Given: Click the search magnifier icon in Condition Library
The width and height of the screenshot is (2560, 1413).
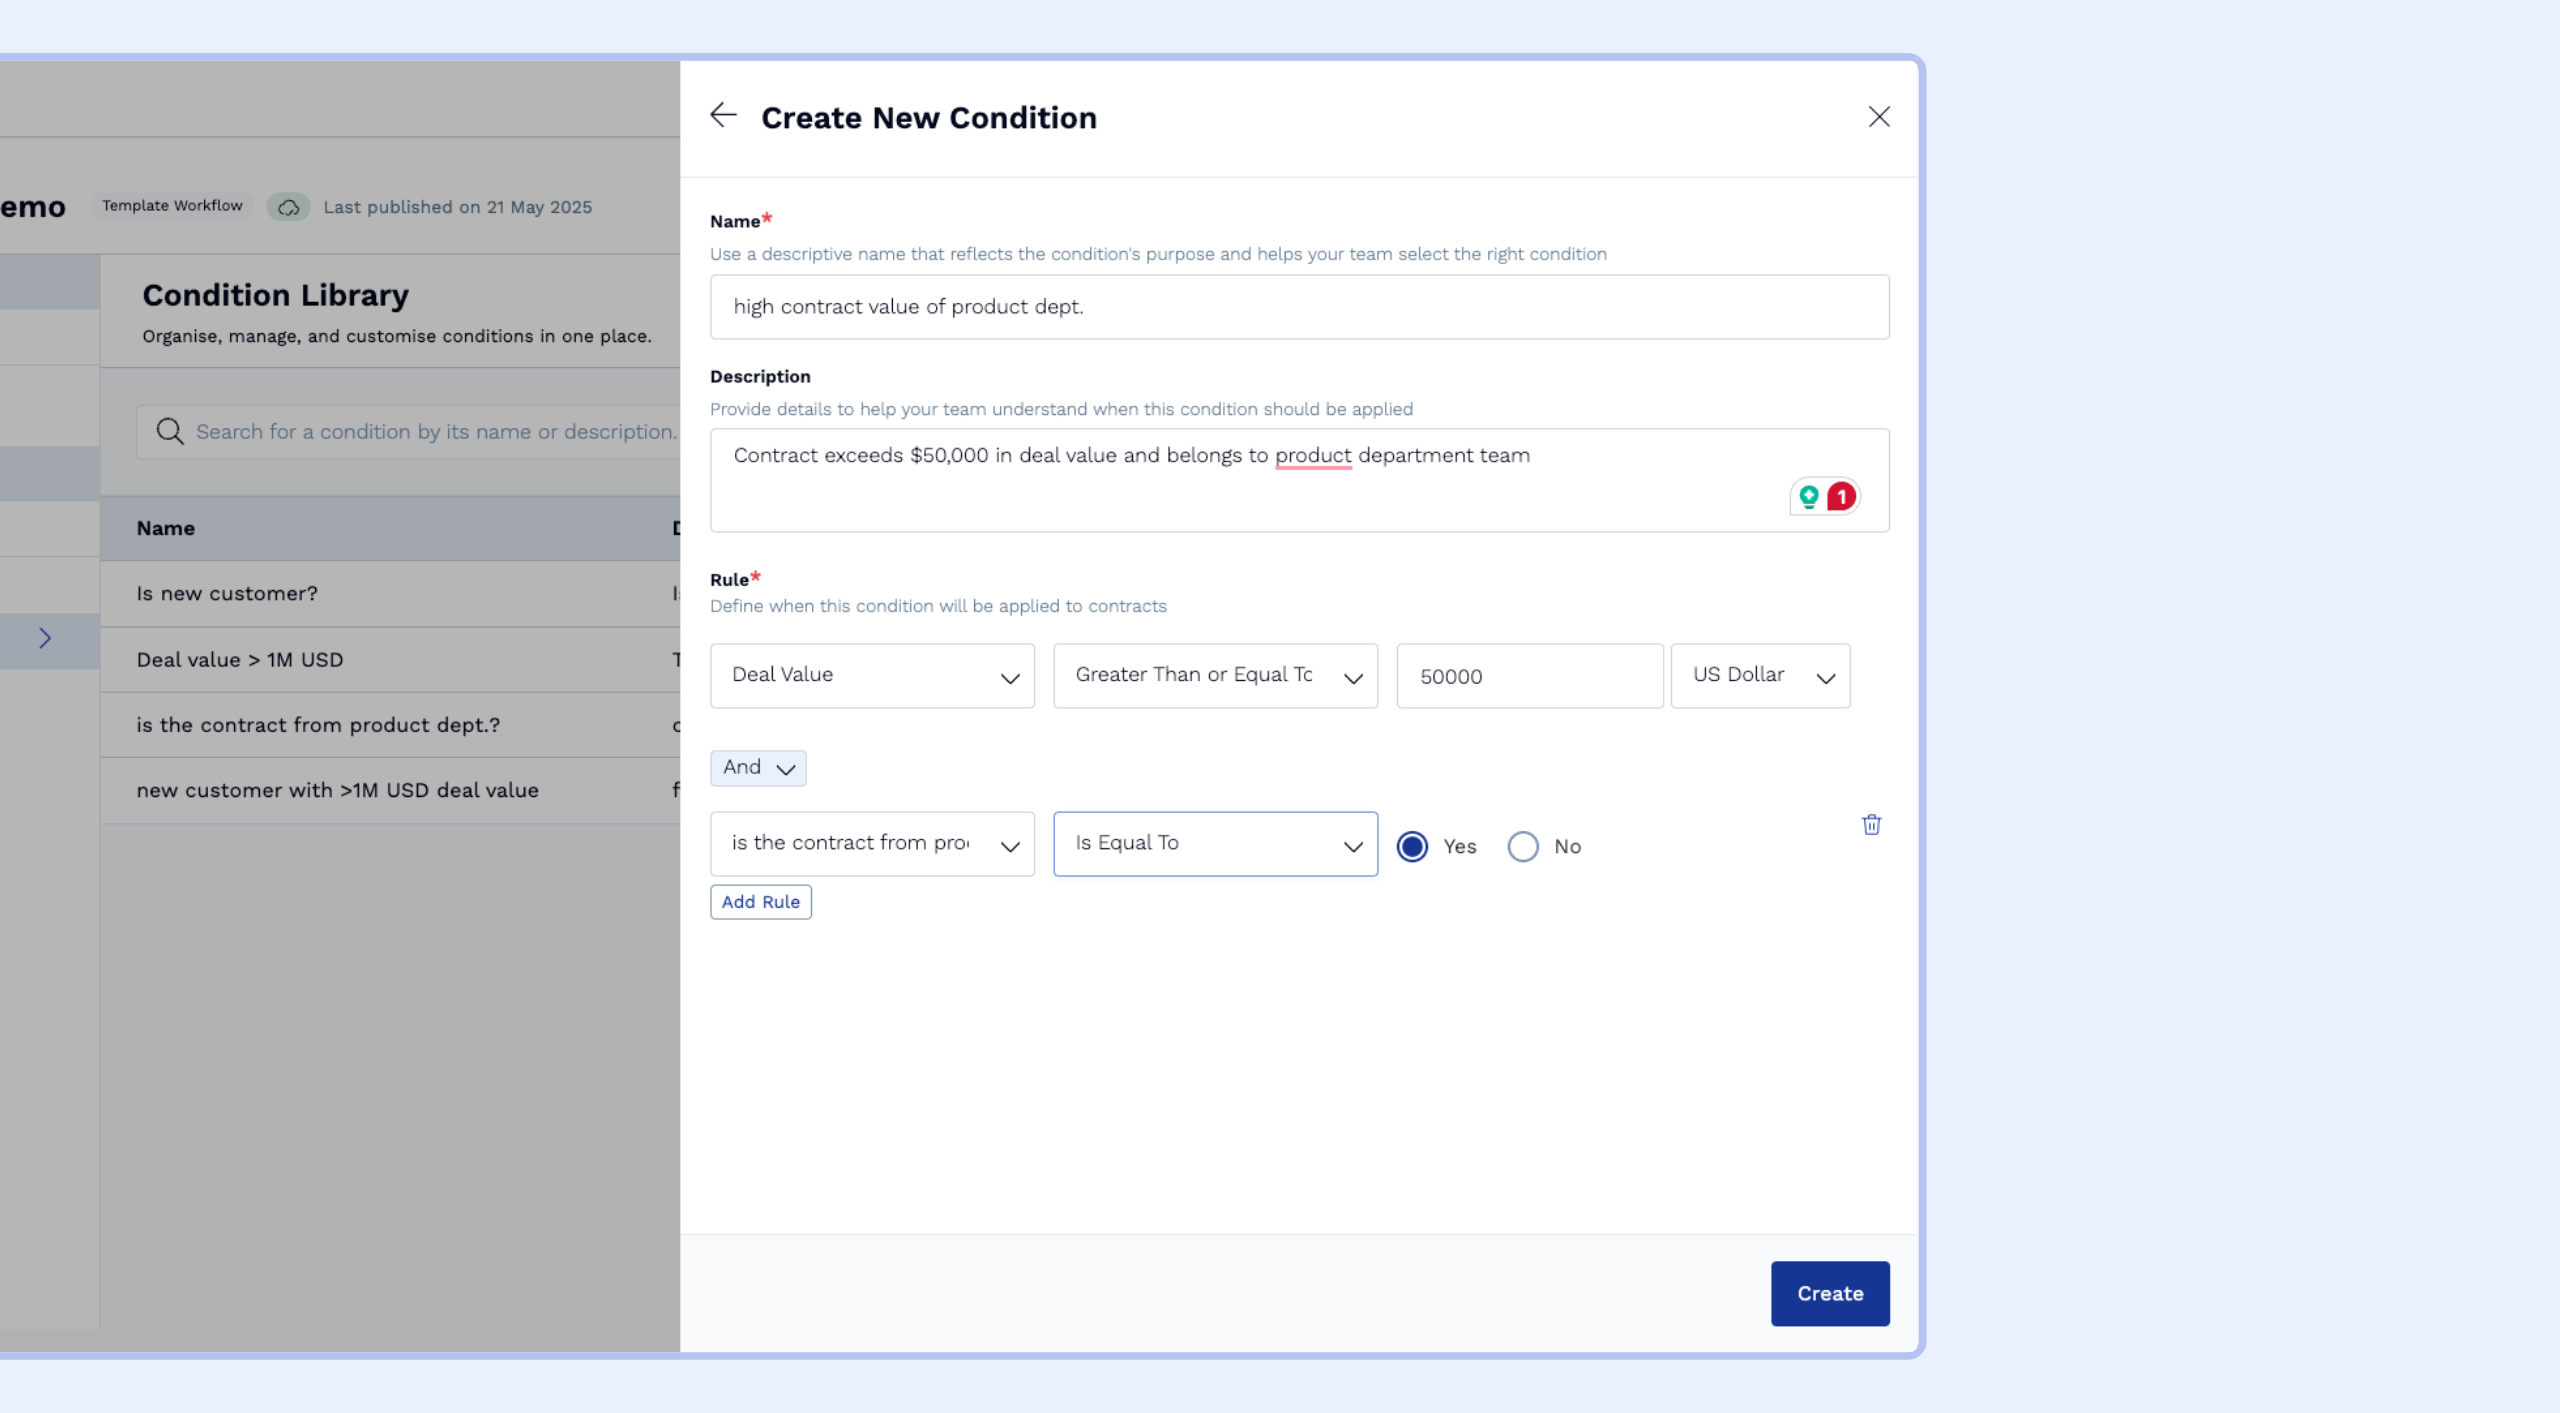Looking at the screenshot, I should pos(170,431).
